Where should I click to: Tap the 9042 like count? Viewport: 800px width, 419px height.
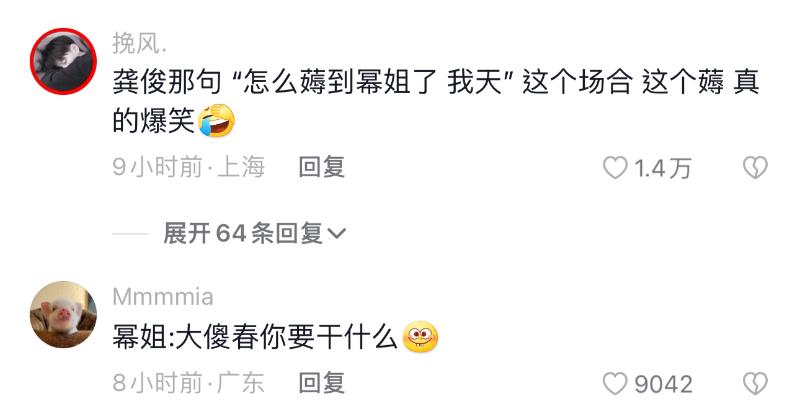[x=663, y=384]
